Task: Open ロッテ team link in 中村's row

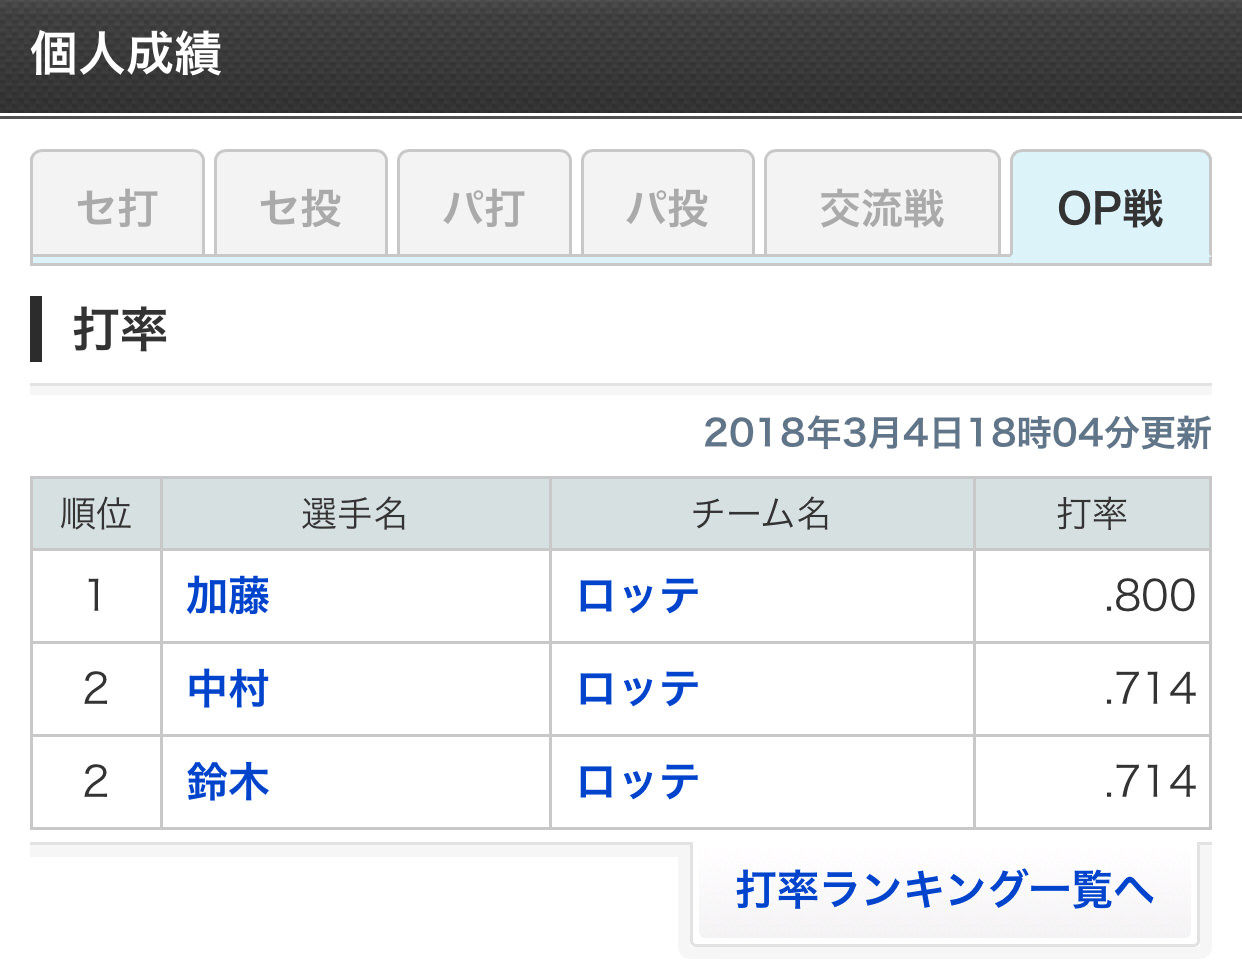Action: [x=638, y=689]
